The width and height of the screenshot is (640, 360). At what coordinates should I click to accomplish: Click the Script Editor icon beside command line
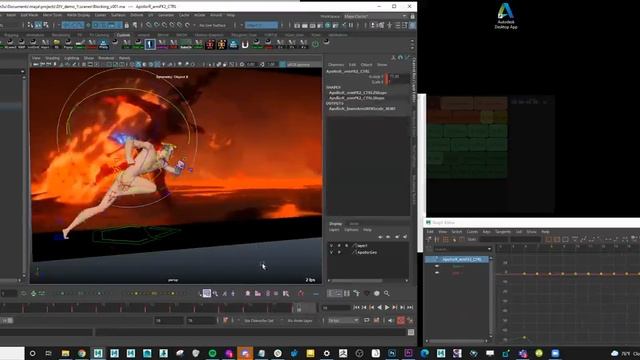(411, 333)
